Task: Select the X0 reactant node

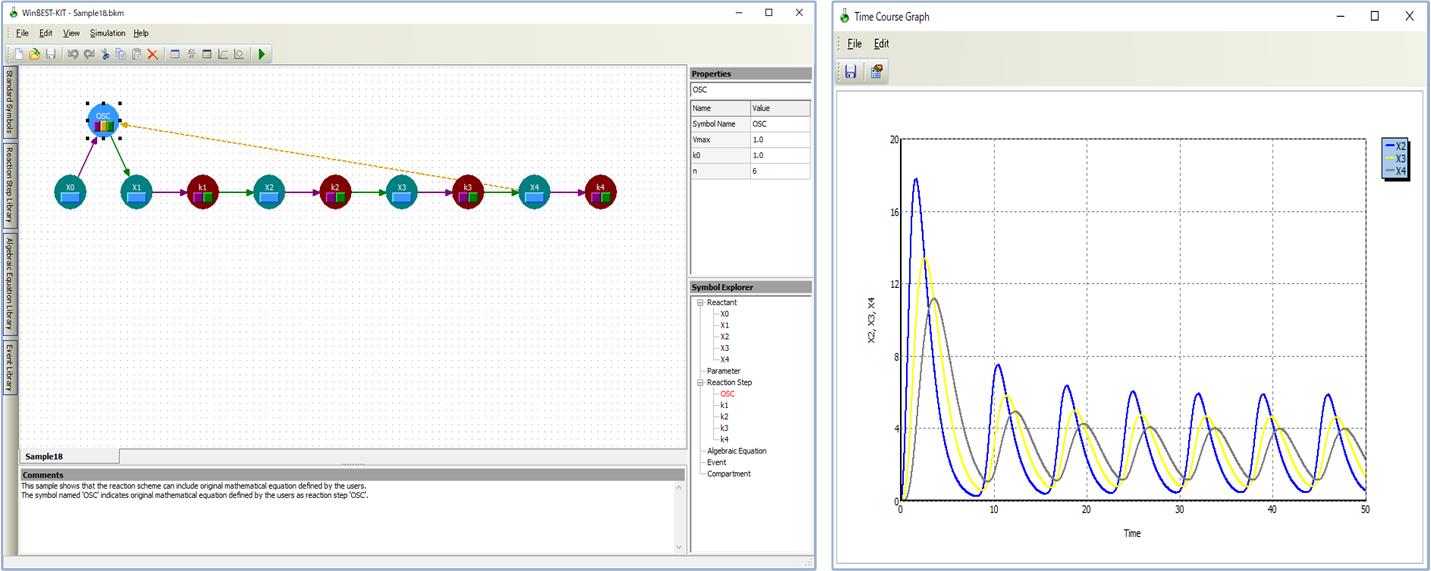Action: click(x=70, y=191)
